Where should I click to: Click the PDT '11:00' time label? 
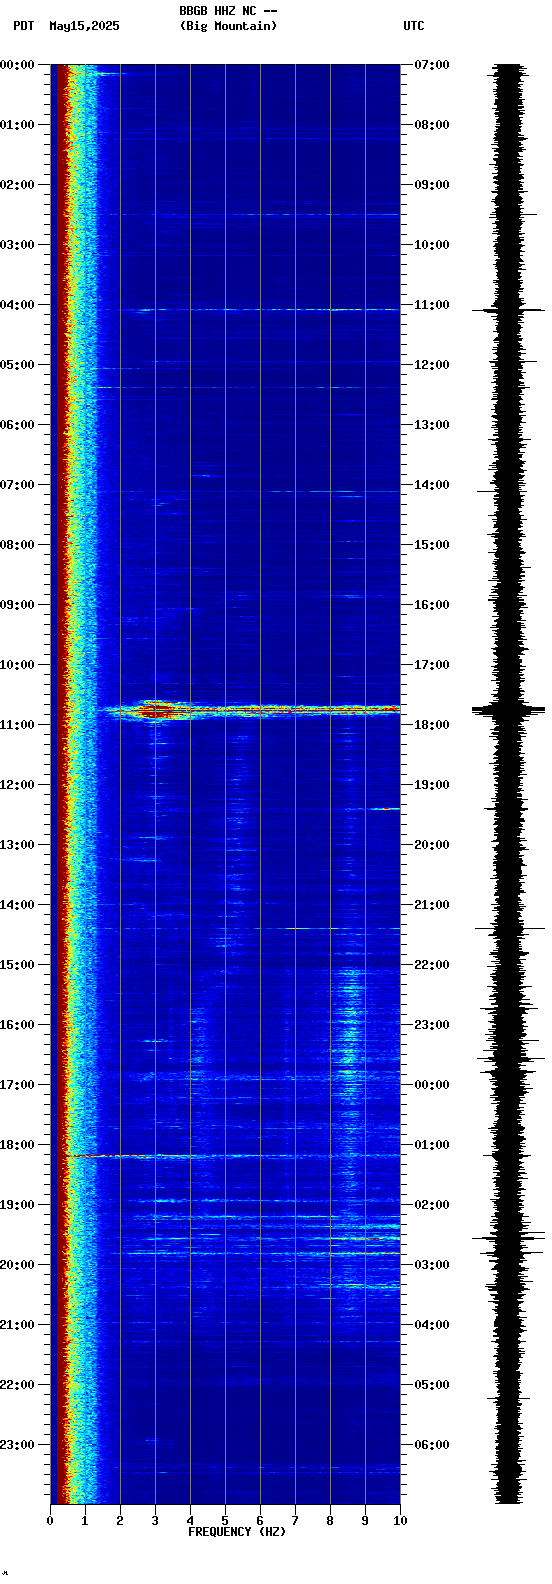[x=17, y=725]
